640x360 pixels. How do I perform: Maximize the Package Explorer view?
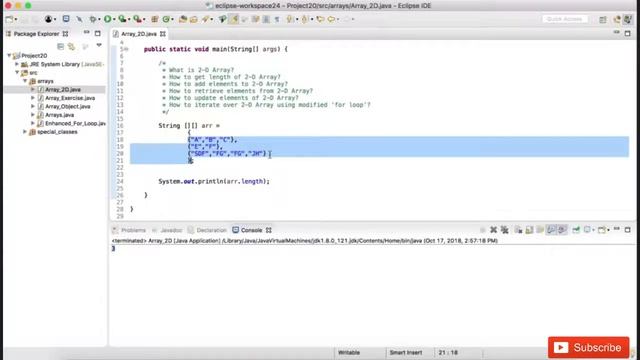98,33
